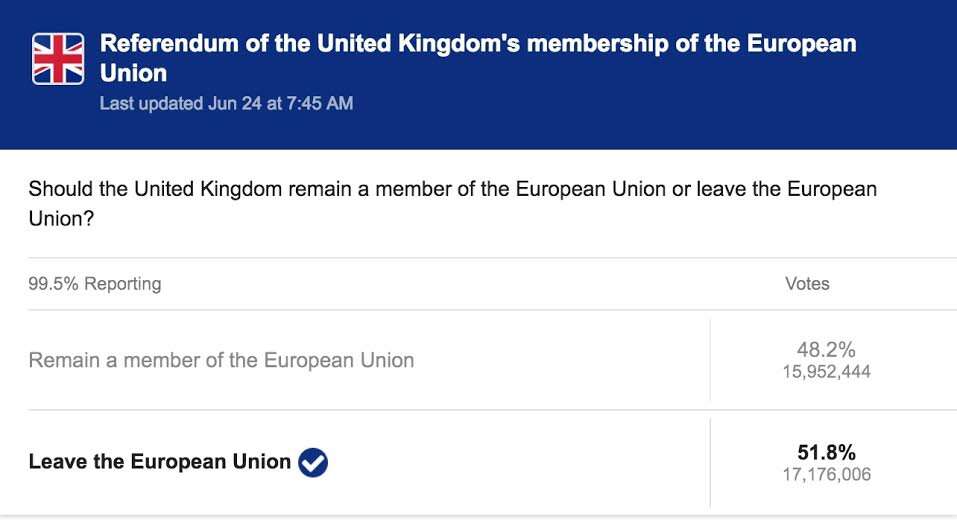The width and height of the screenshot is (957, 523).
Task: Select the referendum question text
Action: pyautogui.click(x=452, y=189)
